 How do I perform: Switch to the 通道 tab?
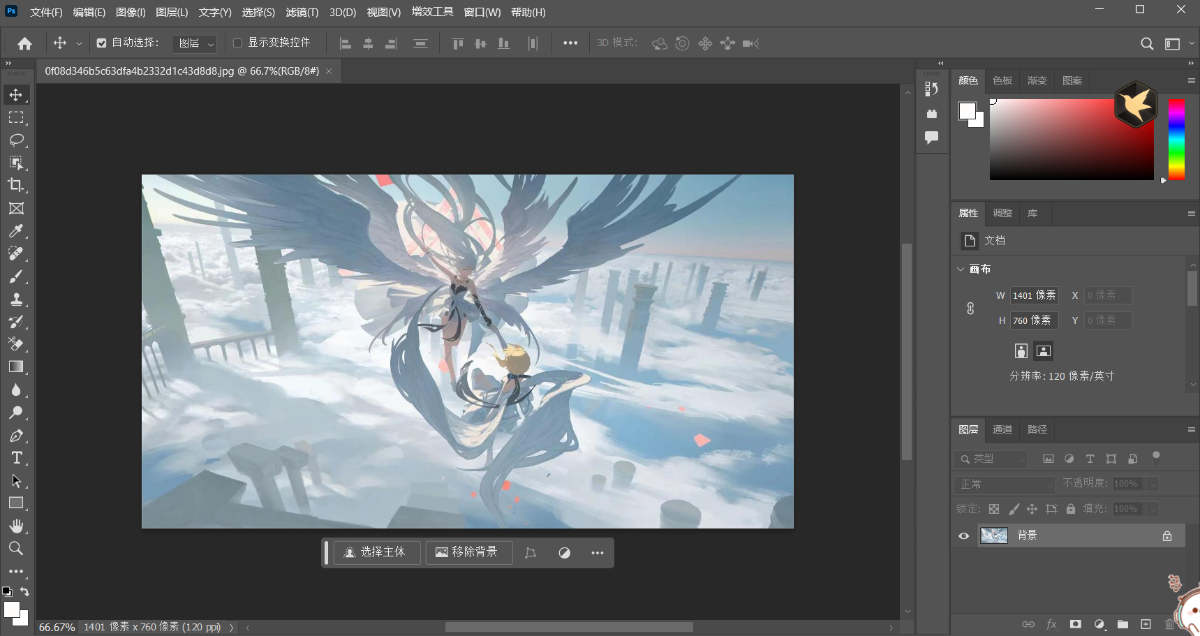(x=1002, y=429)
